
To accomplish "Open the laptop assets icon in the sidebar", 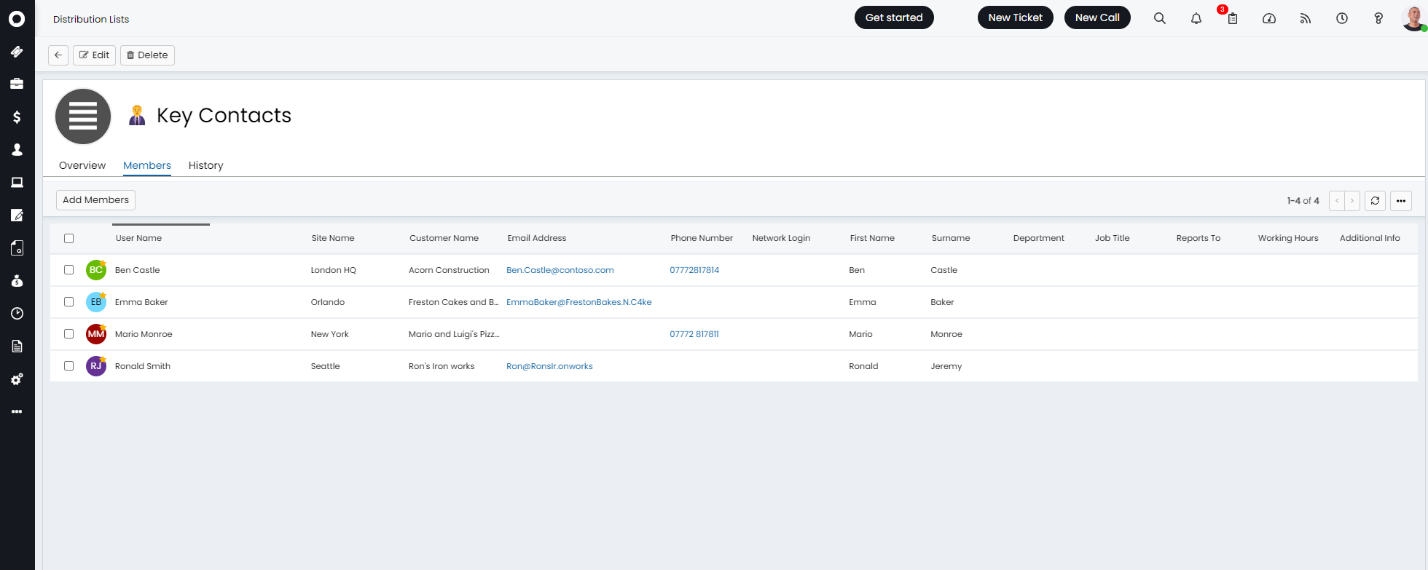I will [17, 182].
